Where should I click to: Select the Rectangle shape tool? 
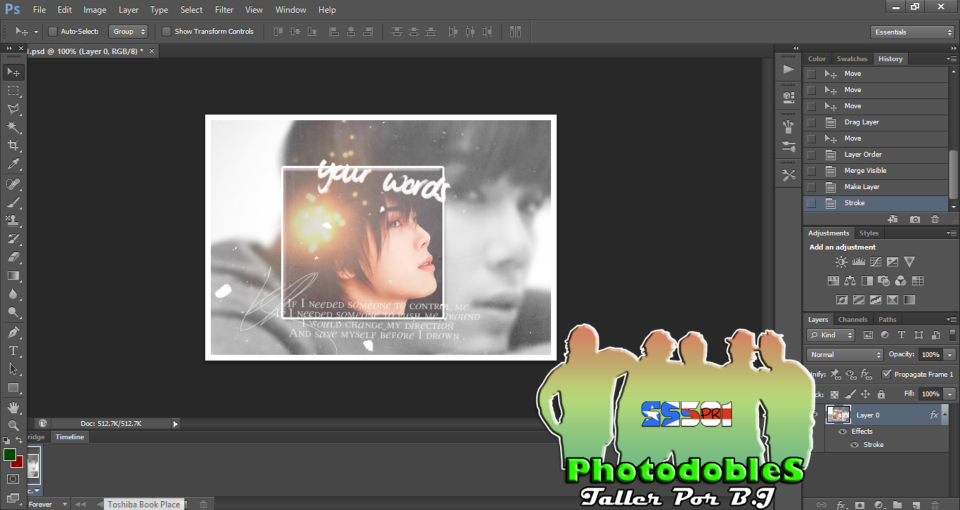pyautogui.click(x=13, y=388)
